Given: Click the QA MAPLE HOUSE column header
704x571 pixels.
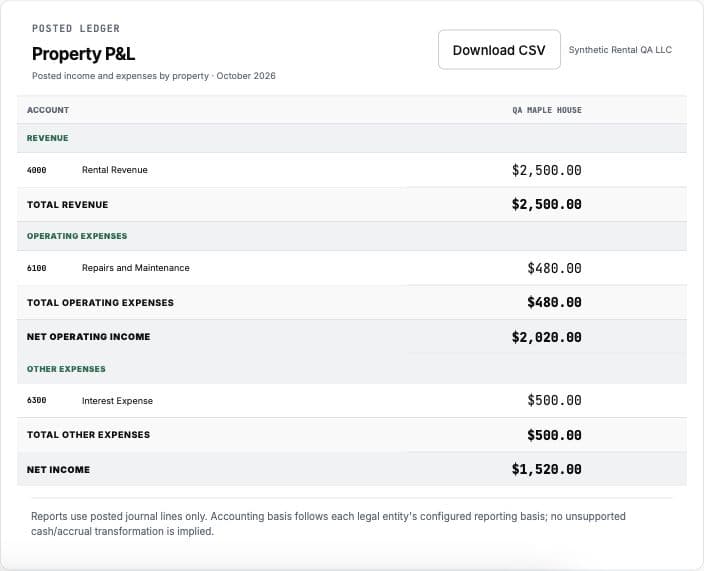Looking at the screenshot, I should point(547,110).
